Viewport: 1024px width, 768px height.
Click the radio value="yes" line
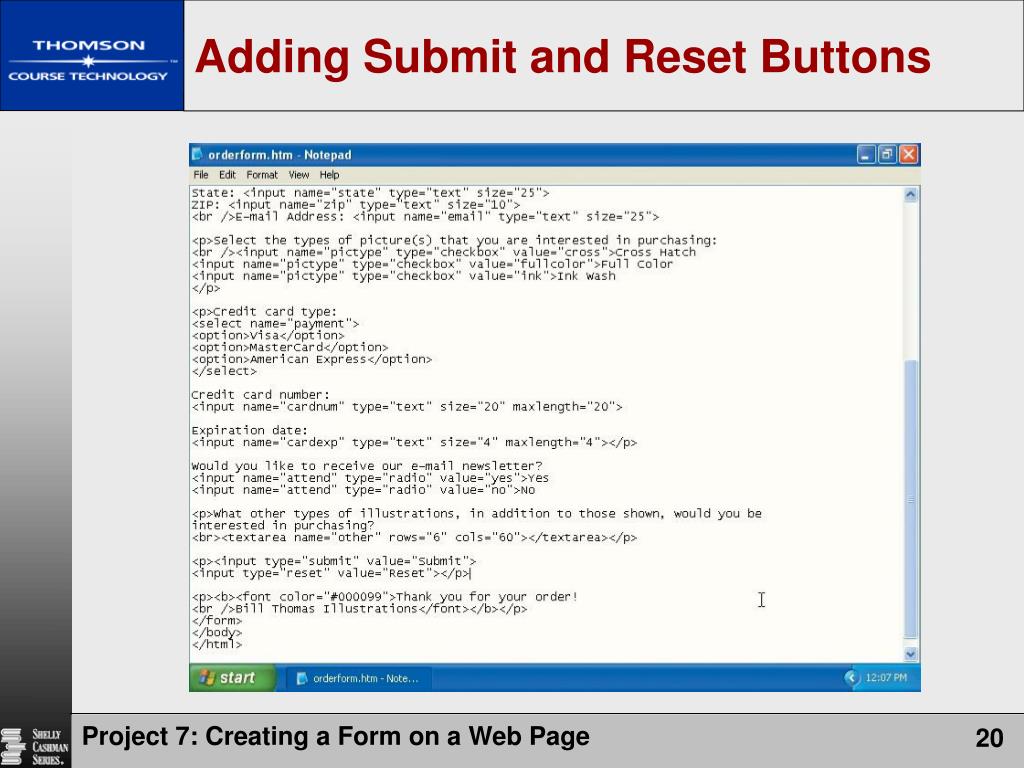click(370, 478)
